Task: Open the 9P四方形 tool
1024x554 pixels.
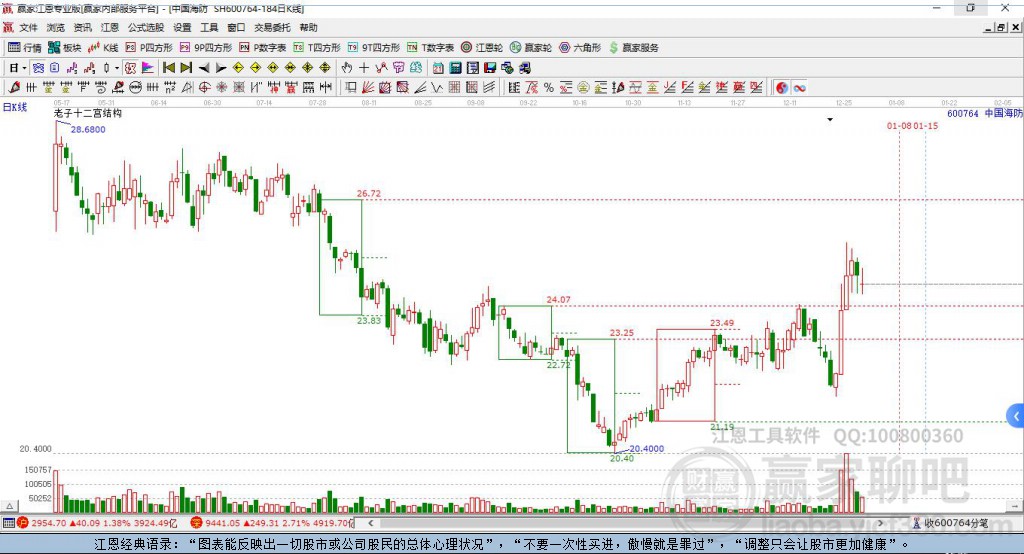Action: click(206, 48)
